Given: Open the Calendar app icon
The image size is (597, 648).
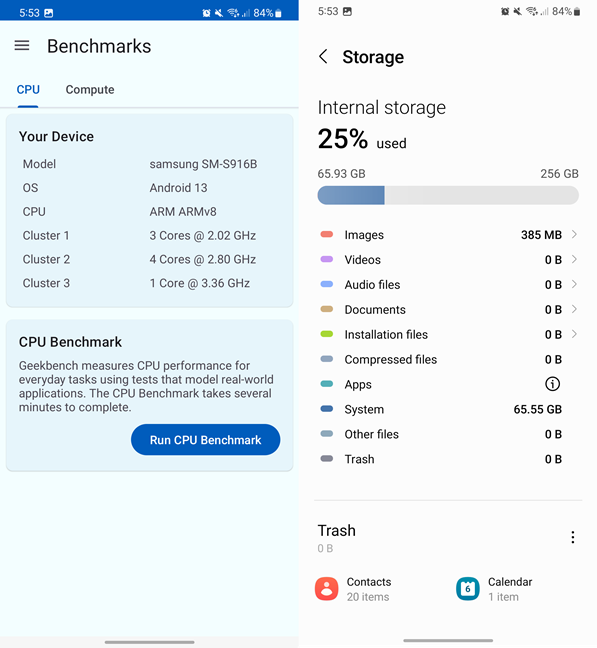Looking at the screenshot, I should click(468, 588).
